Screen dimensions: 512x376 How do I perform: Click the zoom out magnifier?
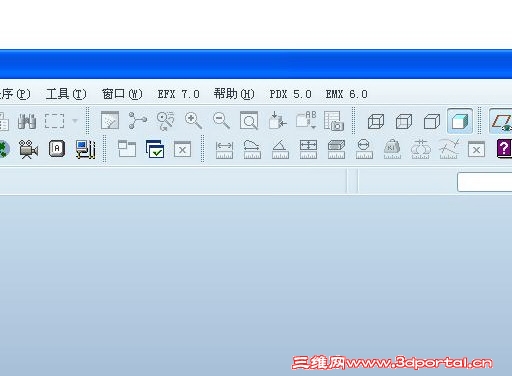221,121
